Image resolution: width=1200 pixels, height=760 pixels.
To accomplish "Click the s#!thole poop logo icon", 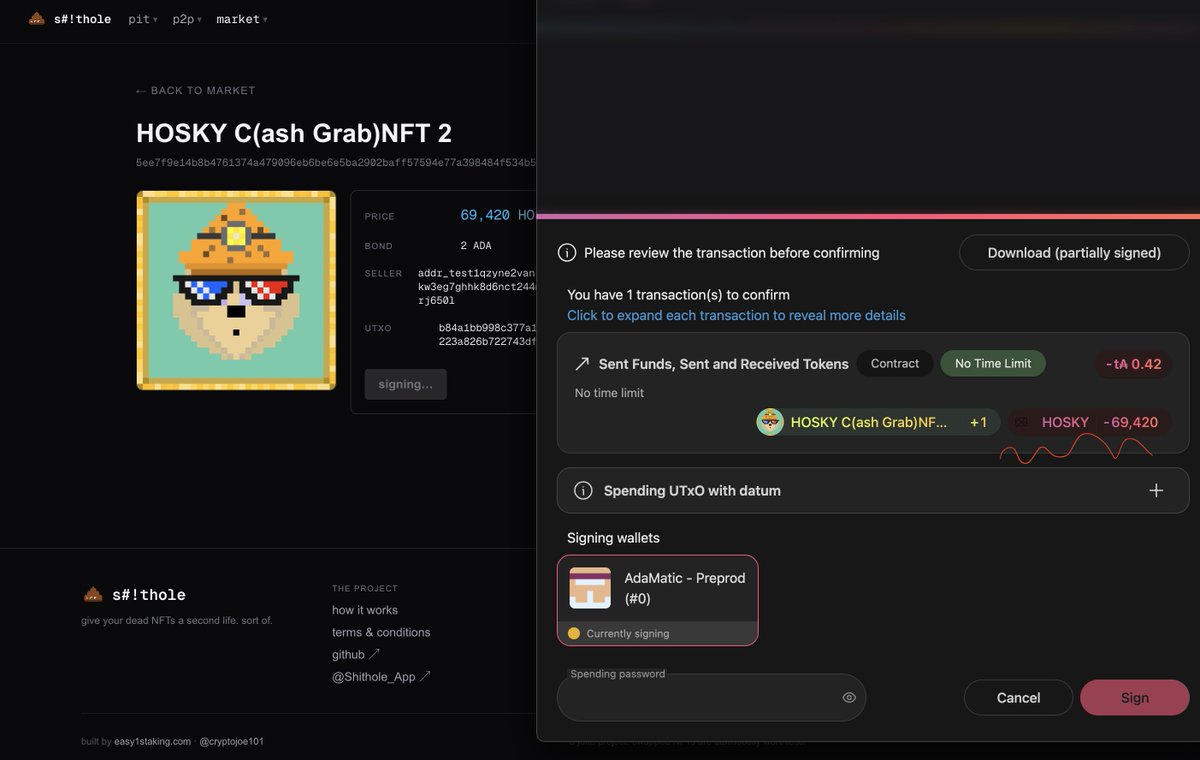I will [37, 19].
